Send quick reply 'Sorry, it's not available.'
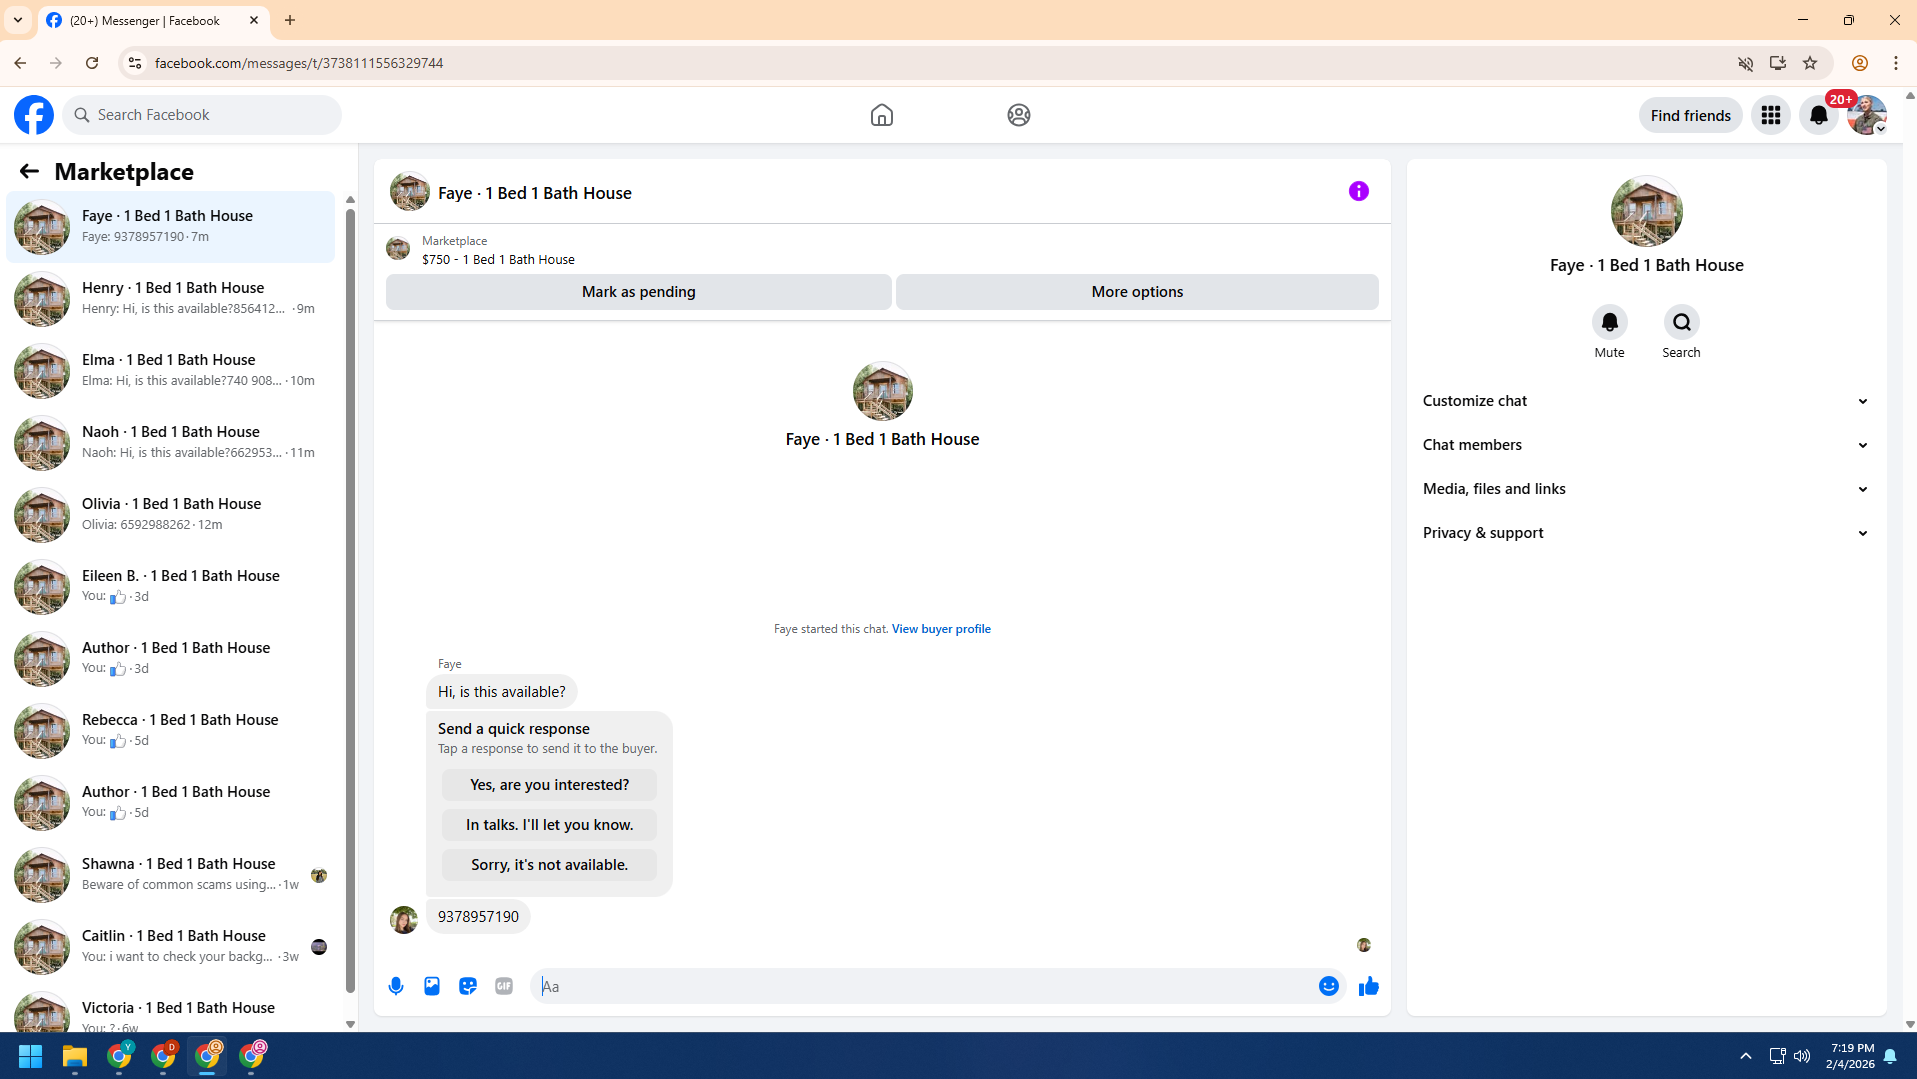Screen dimensions: 1917x1079 point(549,865)
